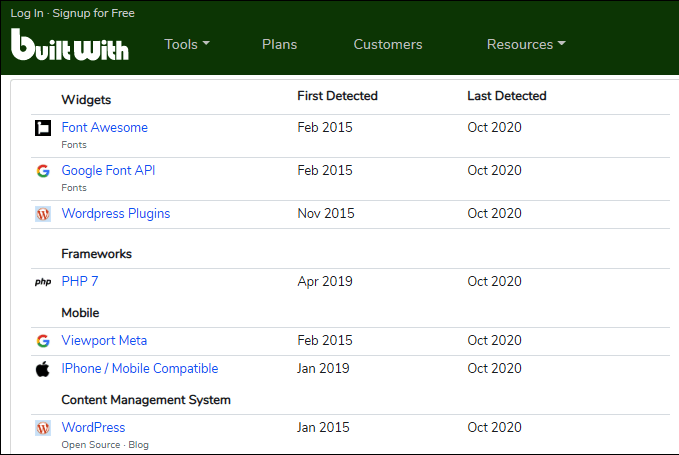This screenshot has width=679, height=455.
Task: Expand the Tools dropdown menu
Action: (187, 44)
